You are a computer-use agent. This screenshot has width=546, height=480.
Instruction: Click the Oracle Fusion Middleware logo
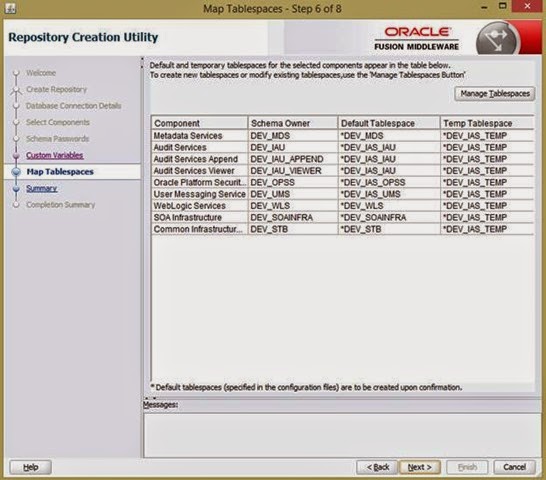tap(416, 39)
